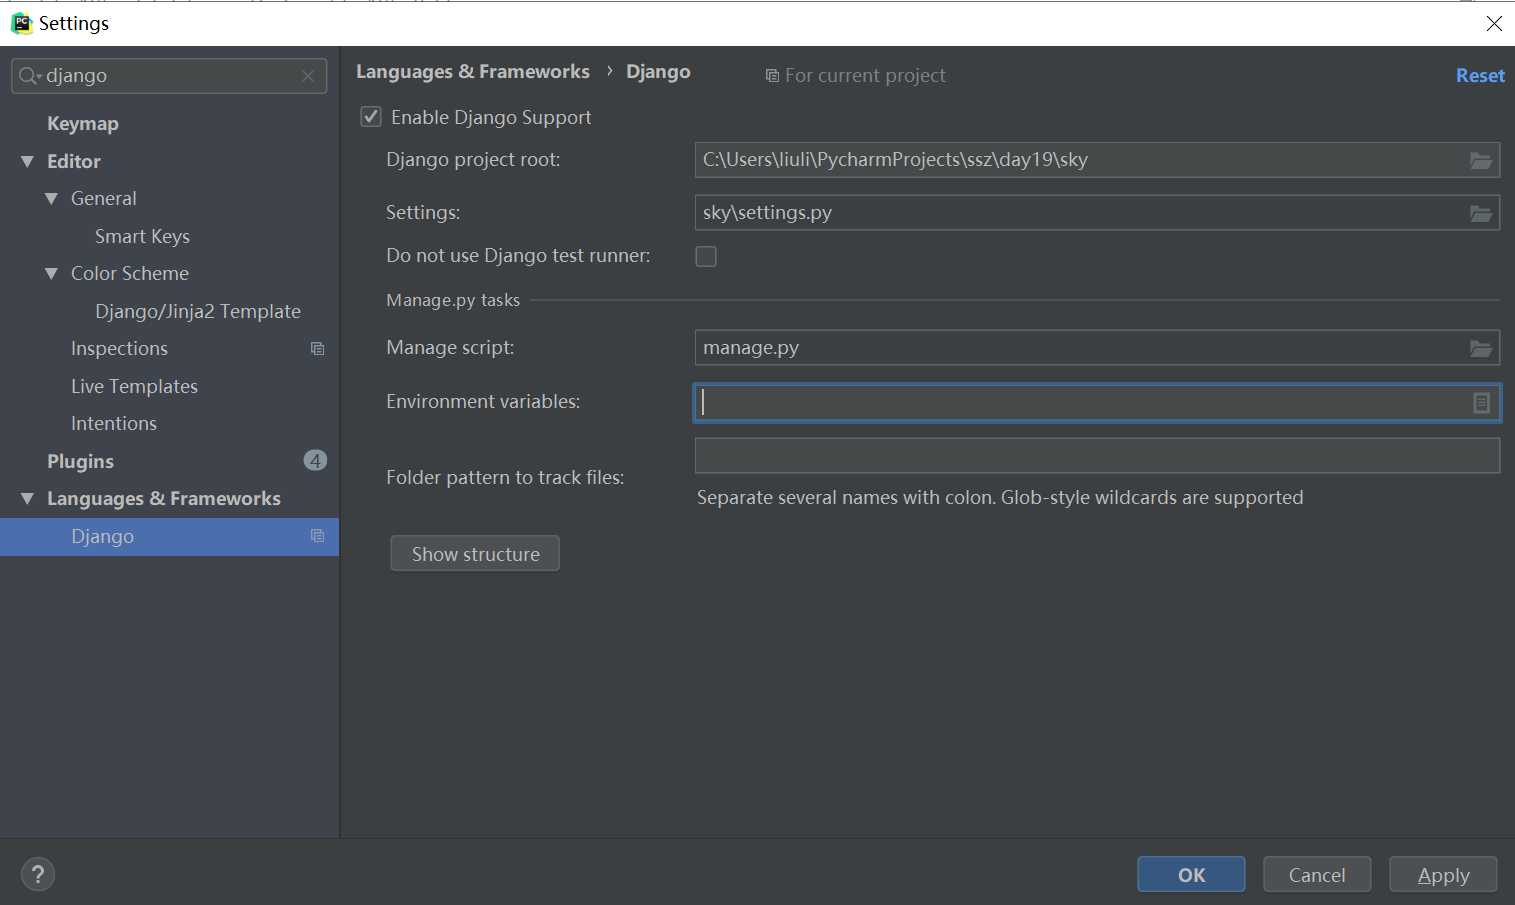Click the Show structure button
The width and height of the screenshot is (1515, 905).
point(475,554)
